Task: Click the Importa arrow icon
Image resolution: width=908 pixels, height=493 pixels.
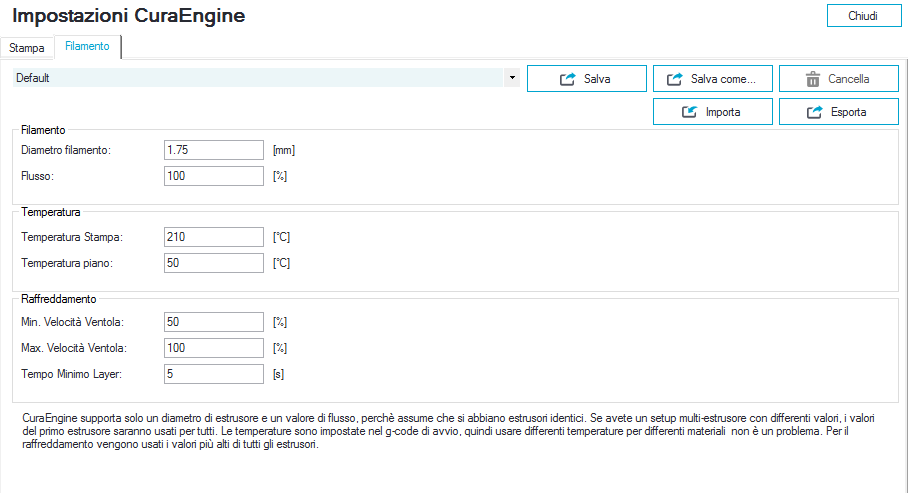Action: (689, 112)
